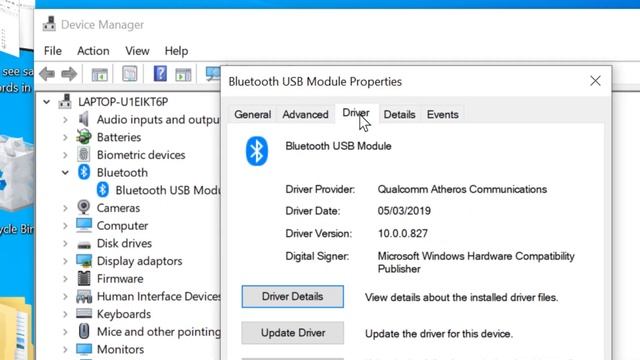Click the Display adaptors icon
This screenshot has height=360, width=640.
click(x=84, y=261)
